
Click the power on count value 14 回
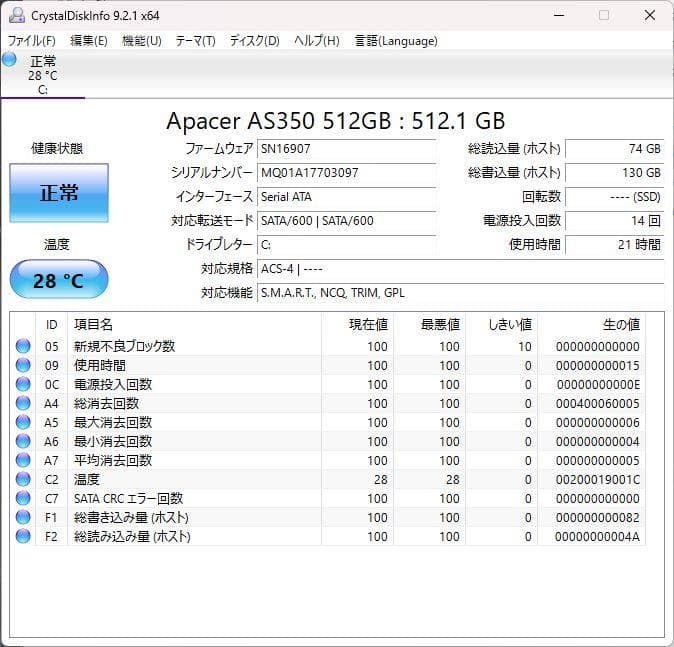click(615, 221)
